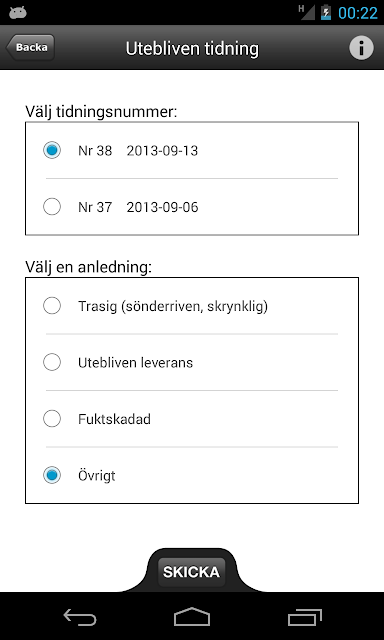The height and width of the screenshot is (640, 384).
Task: Tap the Android debug icon in status bar
Action: (x=18, y=13)
